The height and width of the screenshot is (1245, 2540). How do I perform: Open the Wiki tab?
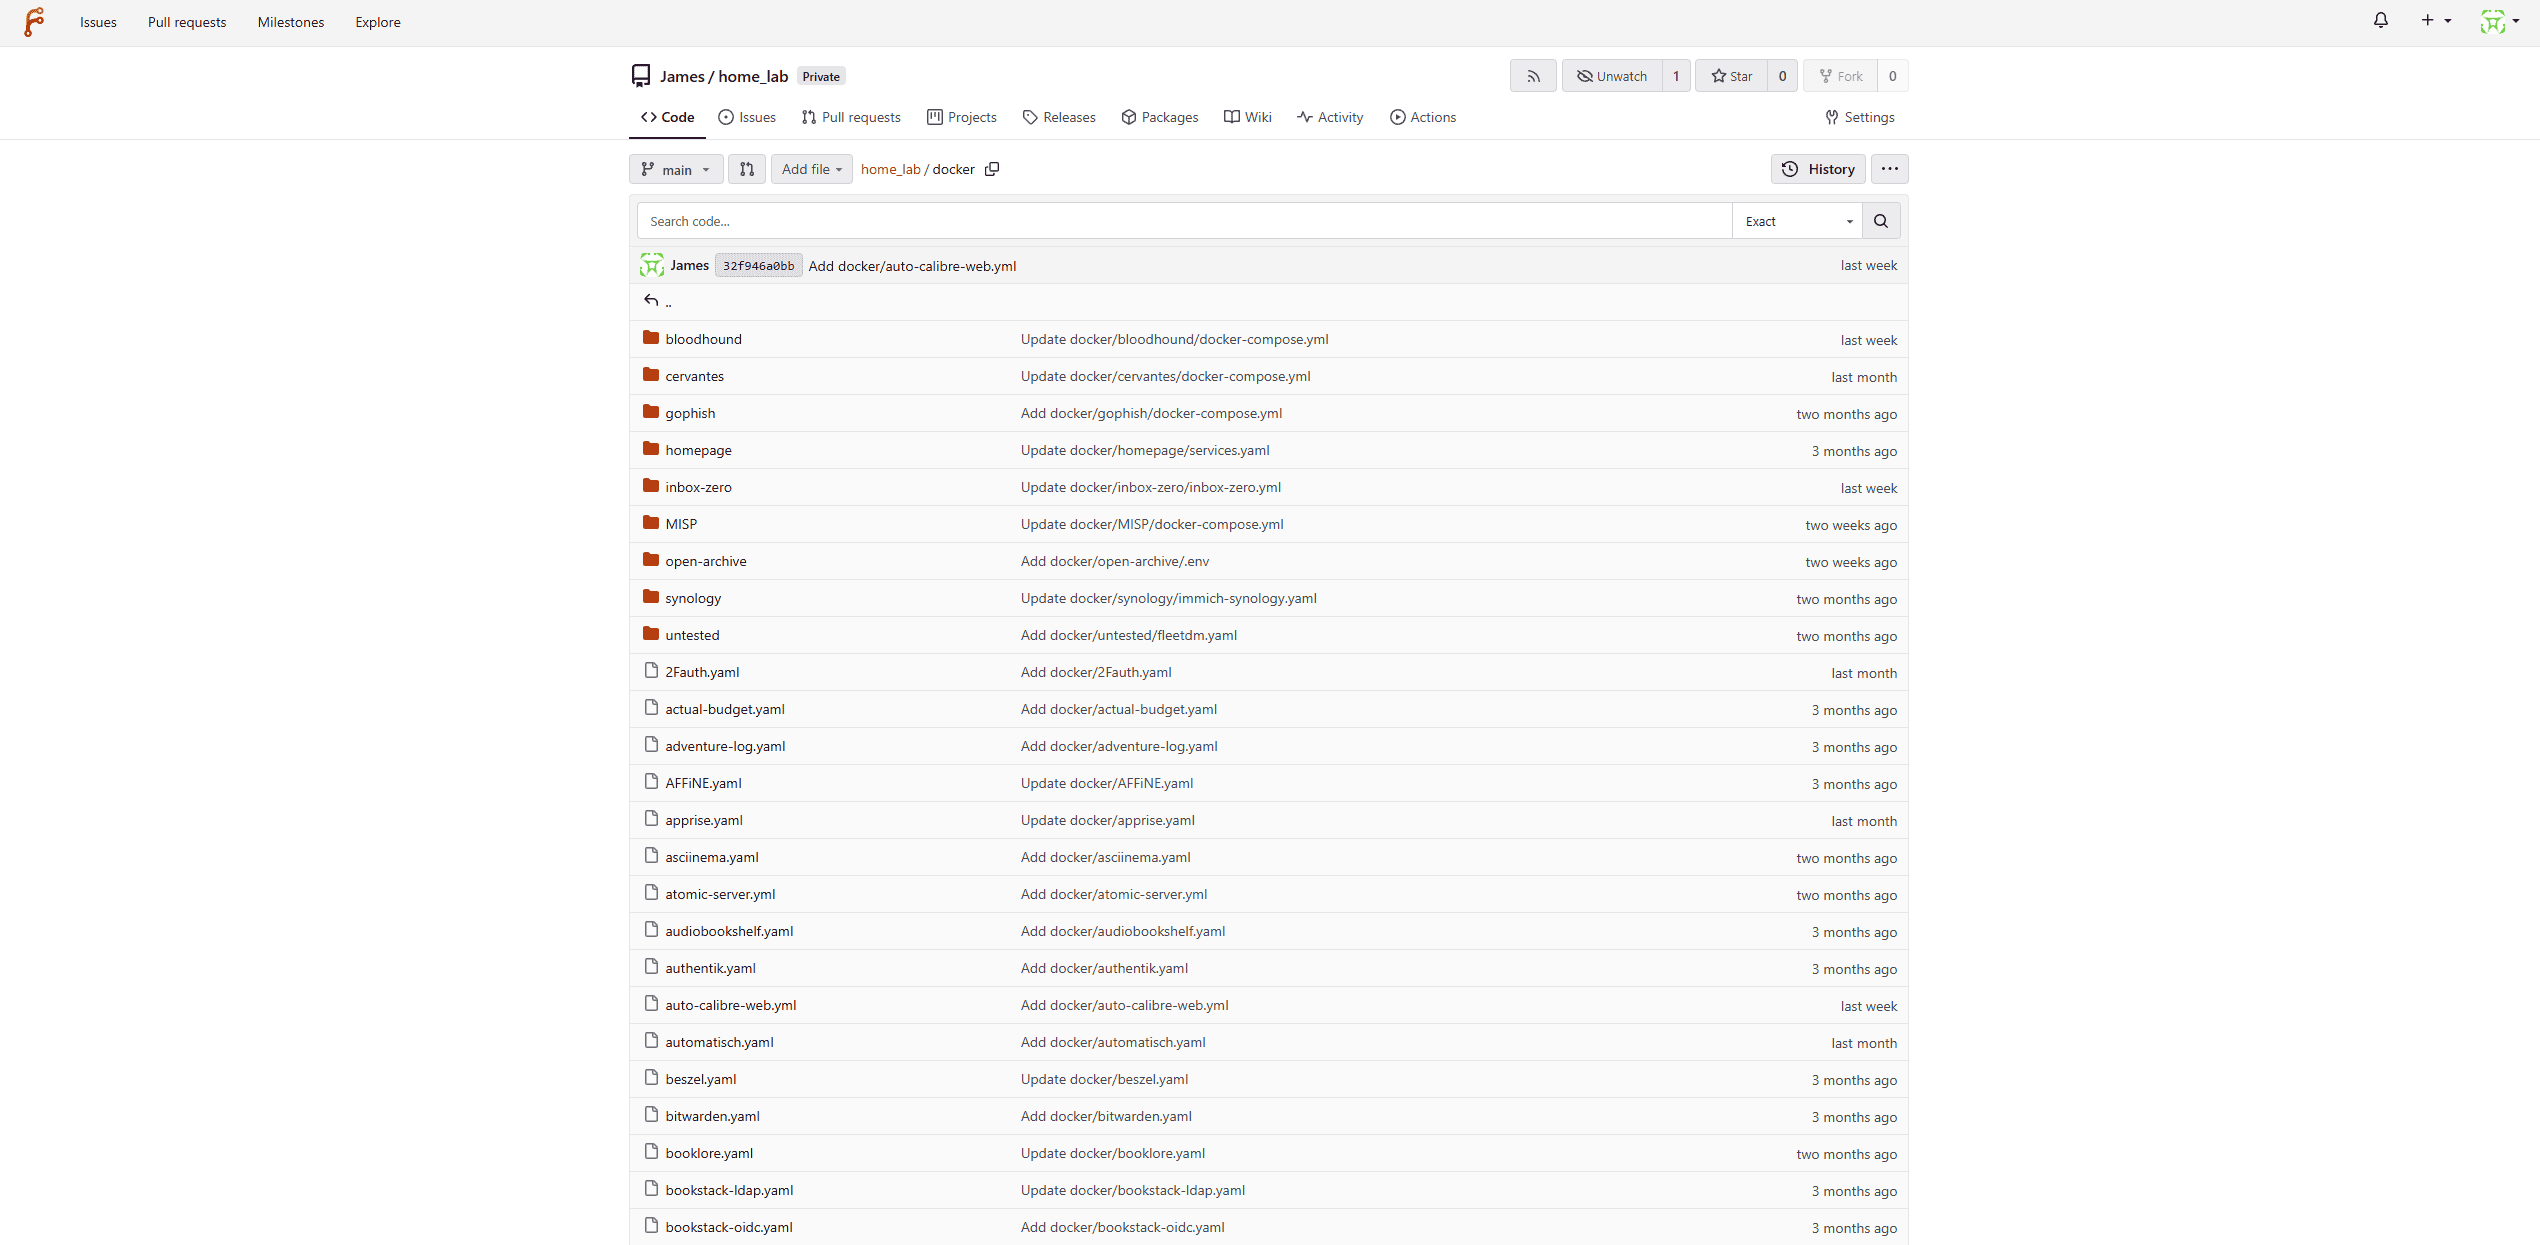(x=1248, y=117)
